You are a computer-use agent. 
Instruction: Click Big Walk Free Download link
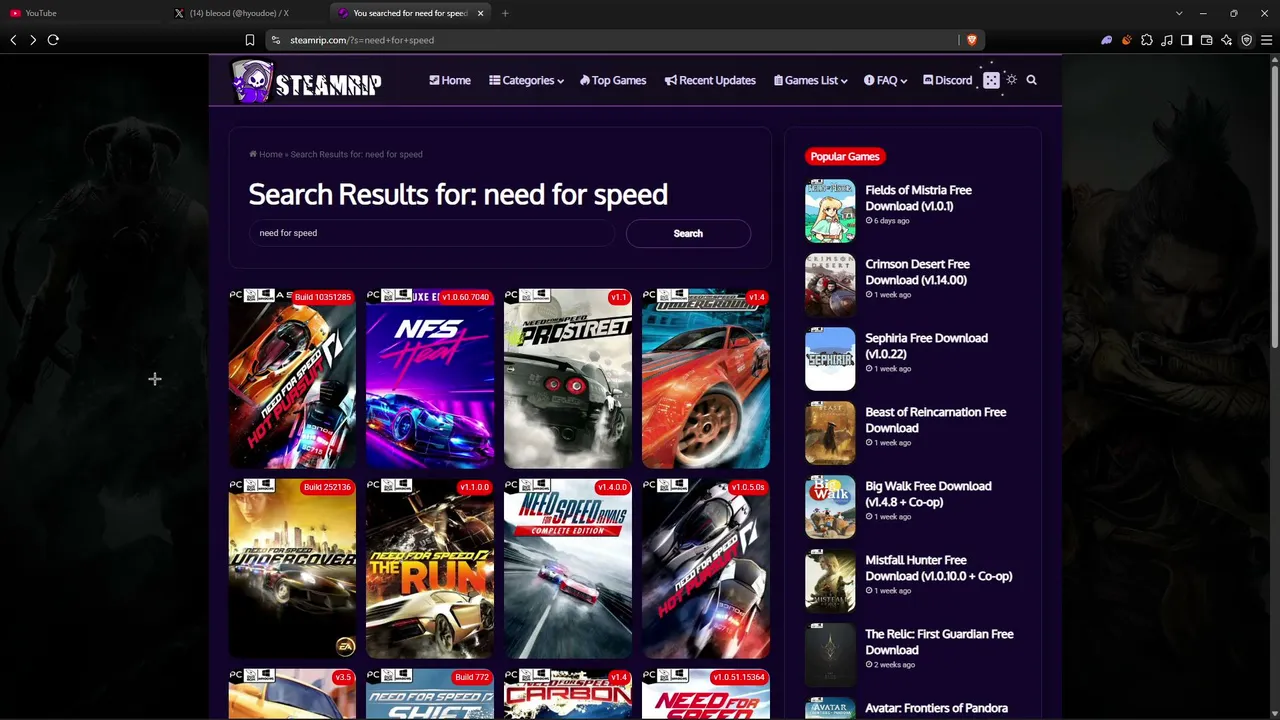coord(928,494)
